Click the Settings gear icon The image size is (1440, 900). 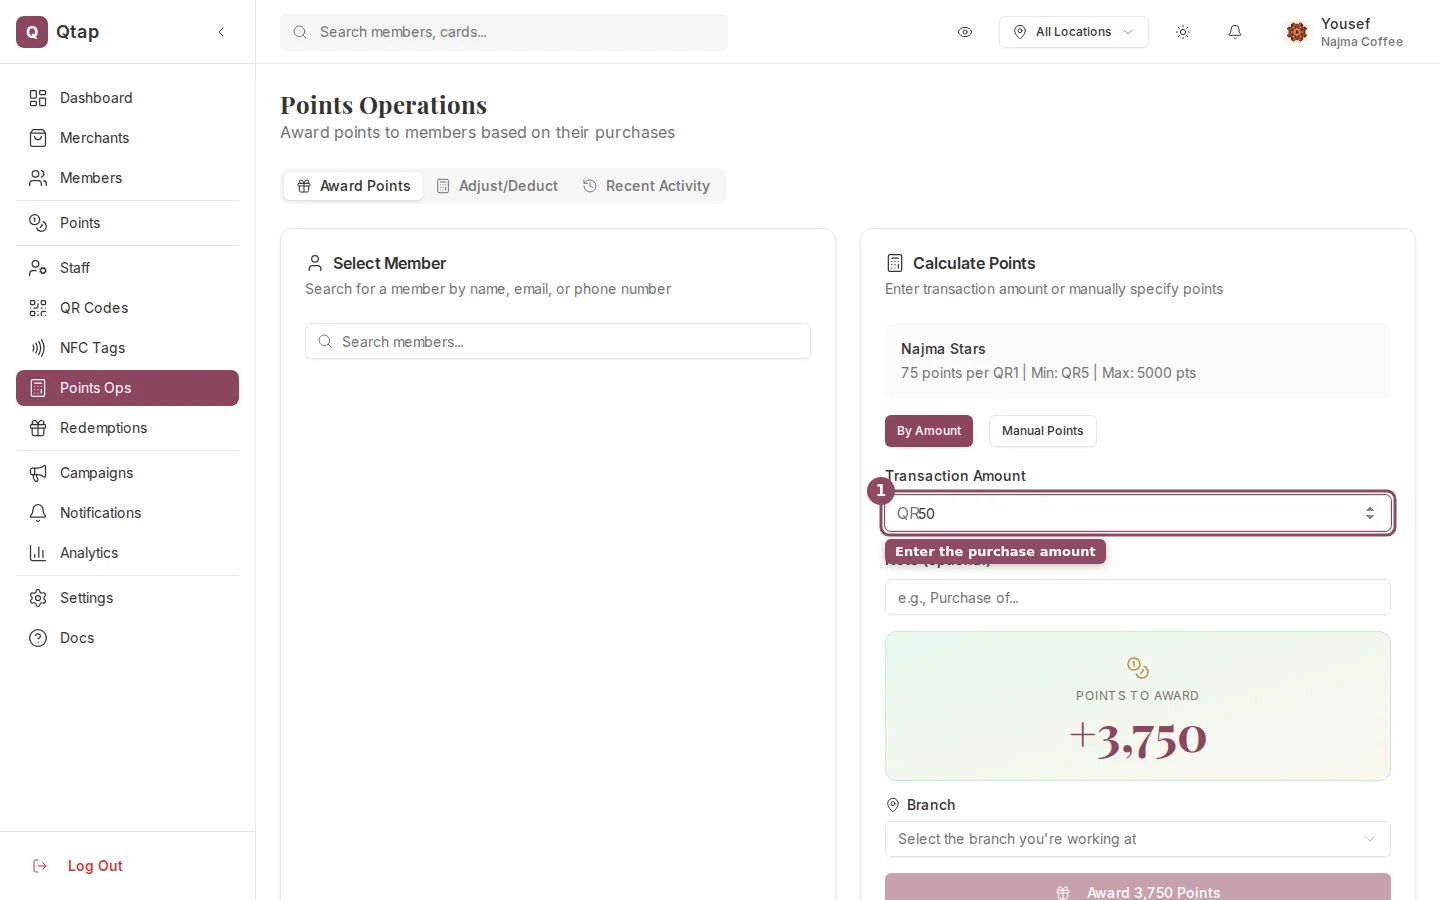click(38, 598)
